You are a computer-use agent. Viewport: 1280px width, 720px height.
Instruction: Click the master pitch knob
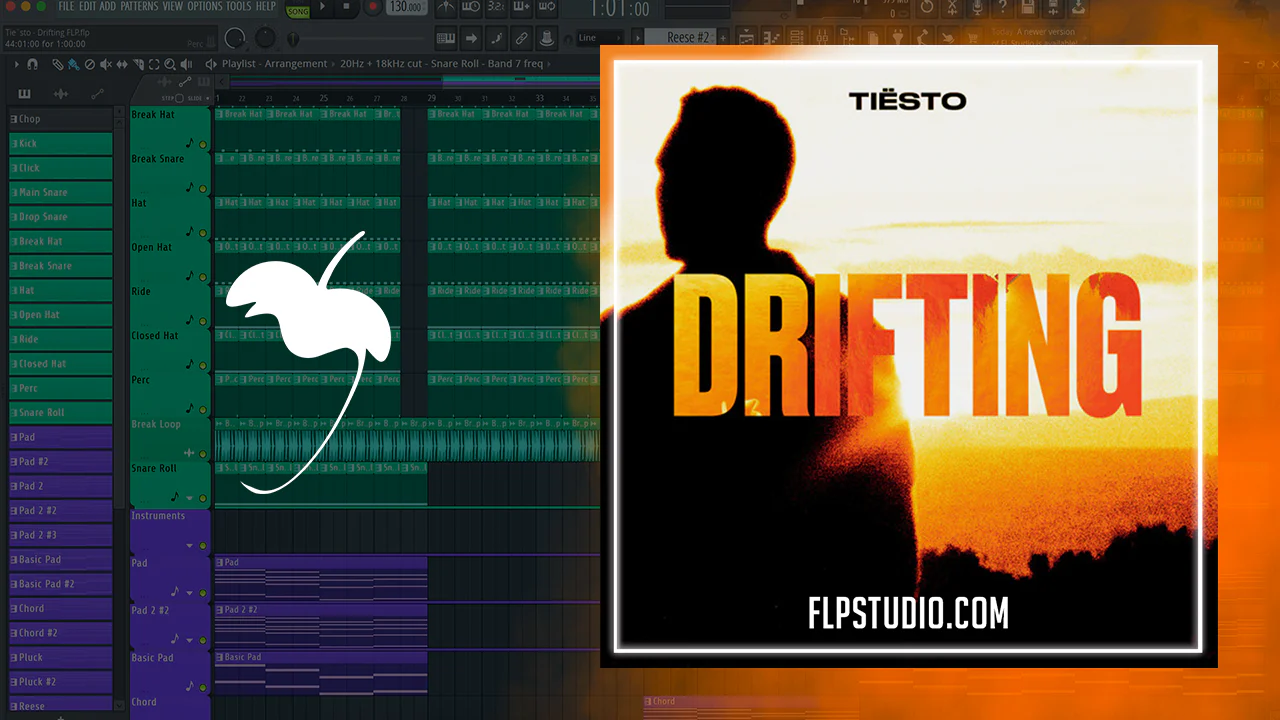[x=265, y=39]
